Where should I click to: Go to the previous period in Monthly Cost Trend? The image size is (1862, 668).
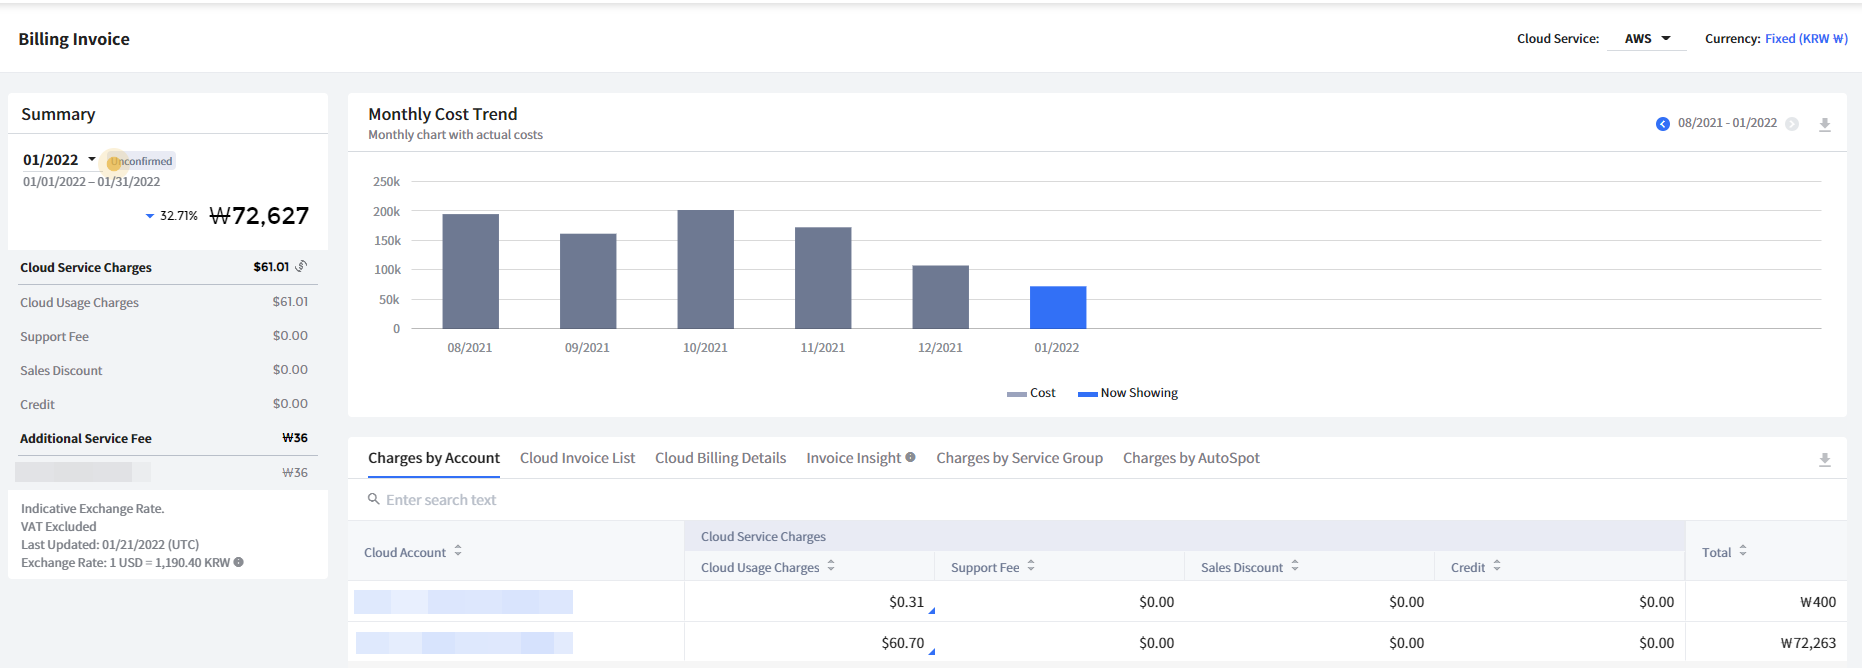tap(1662, 124)
